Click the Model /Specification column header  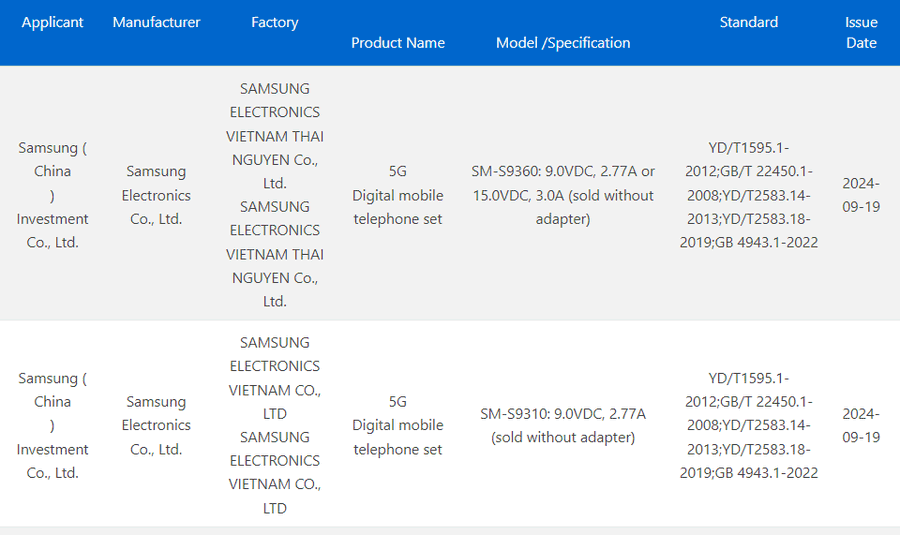(563, 43)
